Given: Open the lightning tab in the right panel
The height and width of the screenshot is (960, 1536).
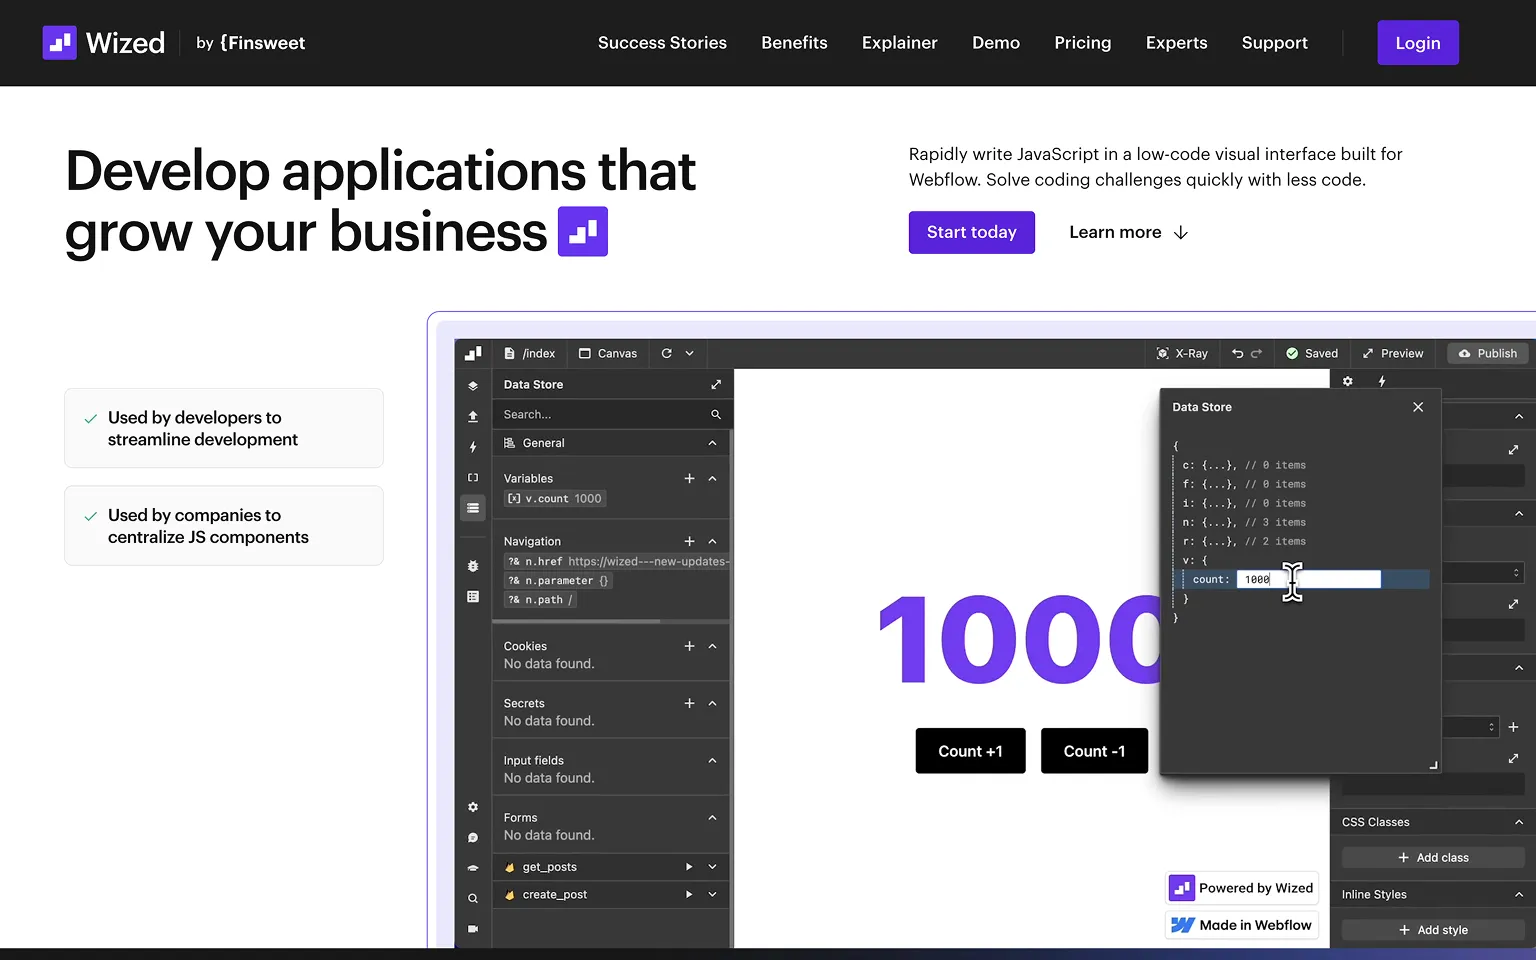Looking at the screenshot, I should [1382, 381].
